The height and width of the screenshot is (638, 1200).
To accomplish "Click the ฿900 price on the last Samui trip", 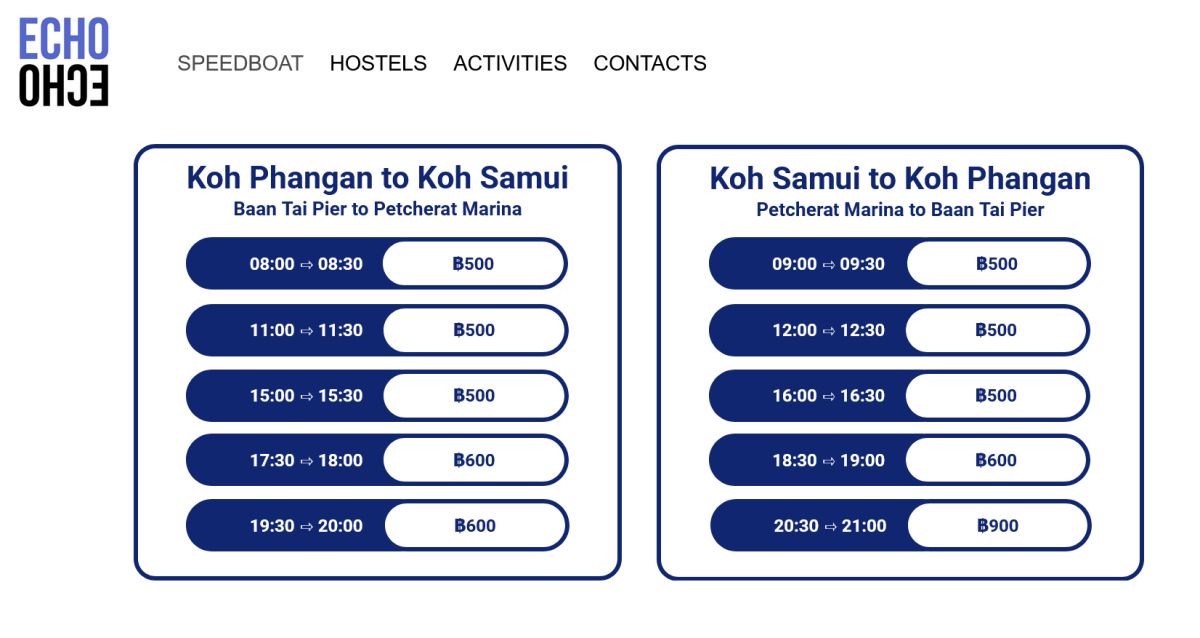I will 997,526.
